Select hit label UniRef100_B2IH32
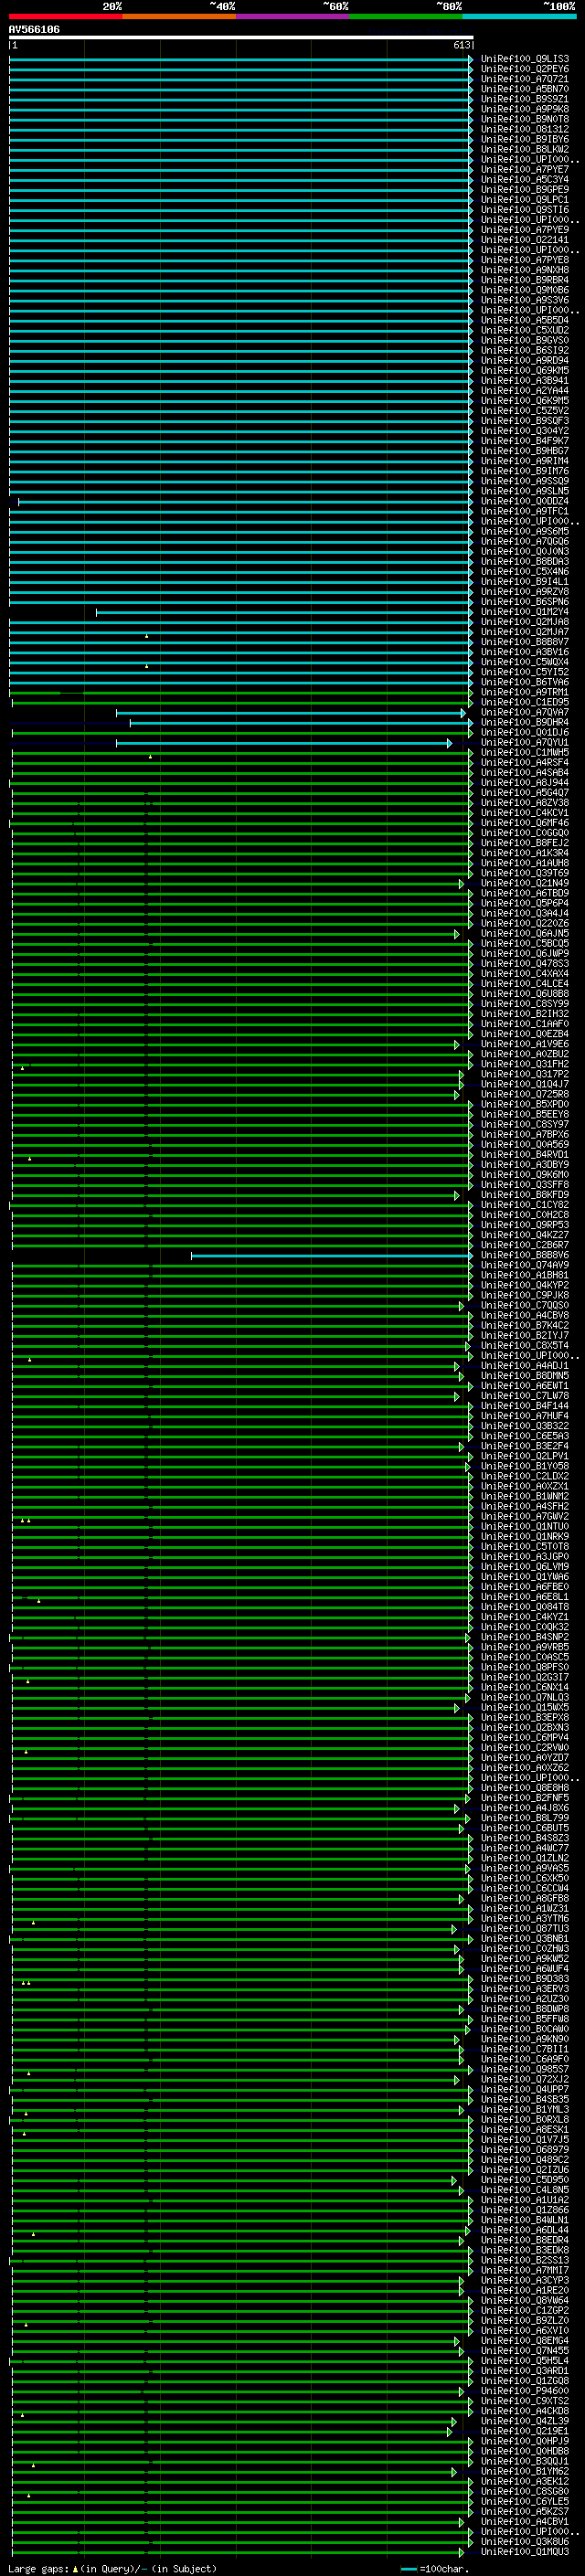 tap(524, 1014)
